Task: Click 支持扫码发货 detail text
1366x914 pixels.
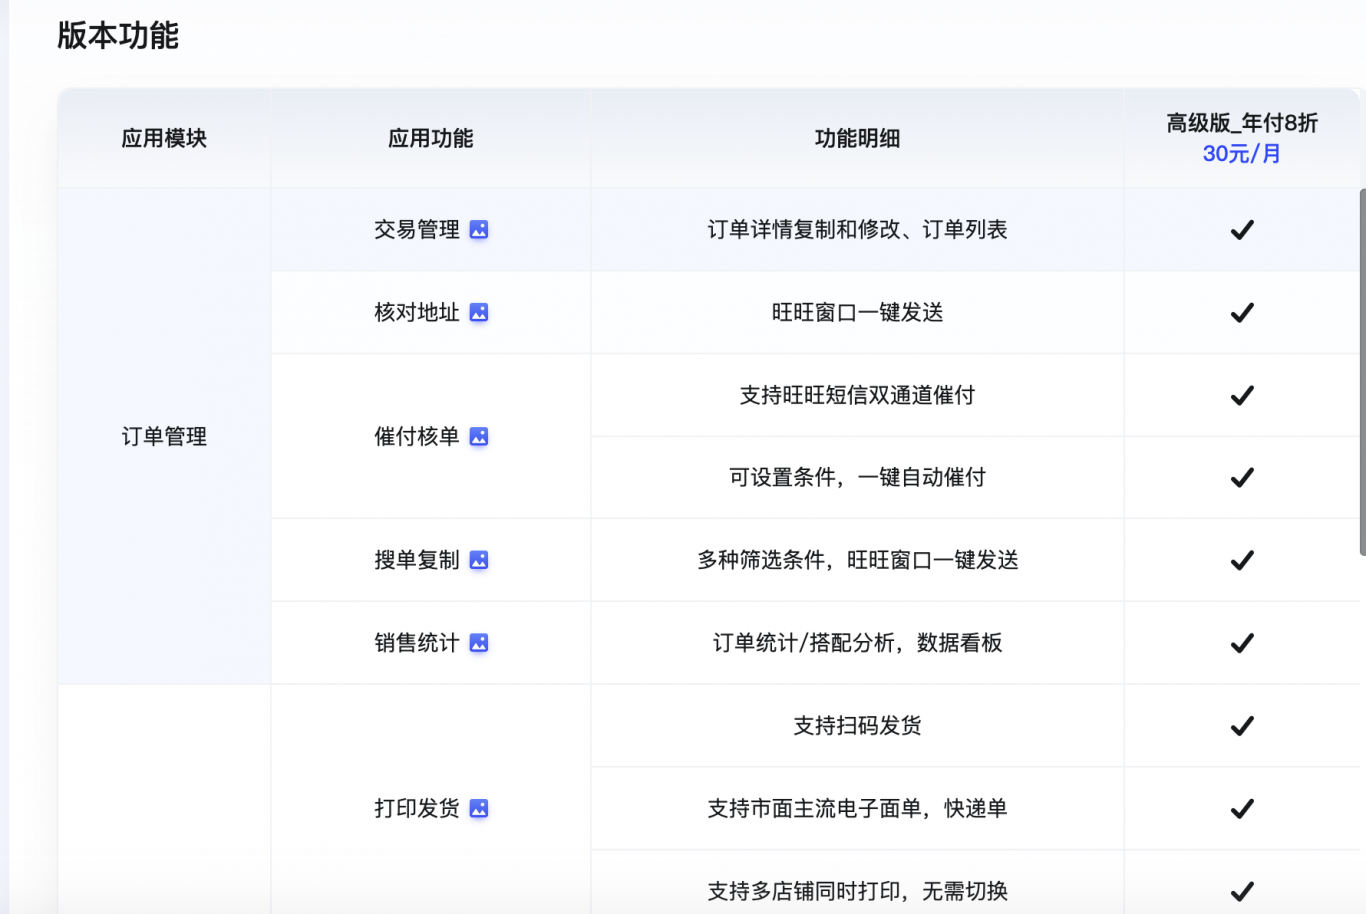Action: coord(857,726)
